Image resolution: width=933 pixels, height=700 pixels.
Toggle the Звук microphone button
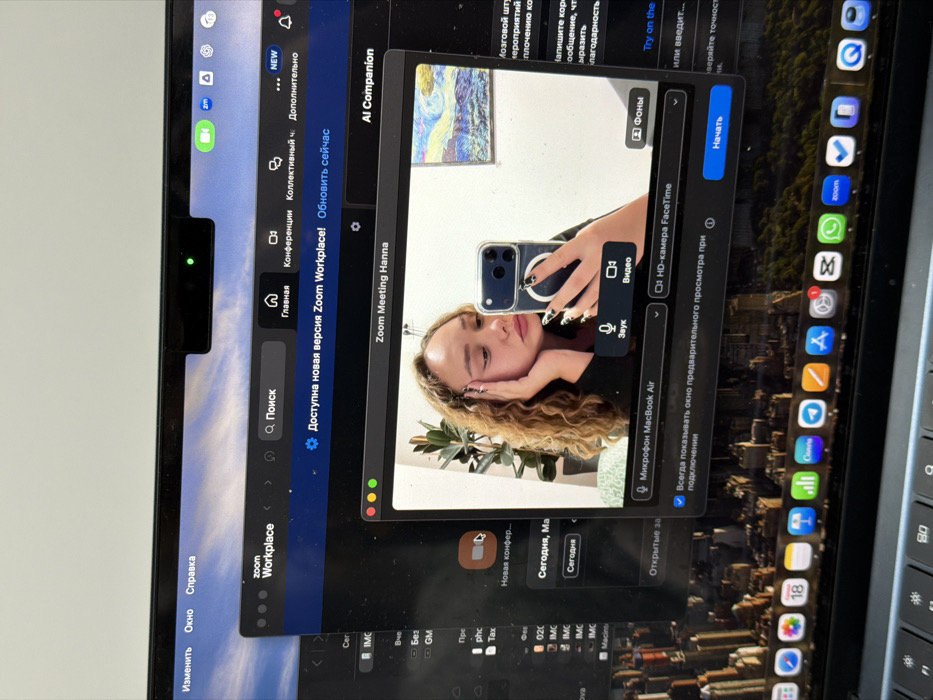point(613,330)
